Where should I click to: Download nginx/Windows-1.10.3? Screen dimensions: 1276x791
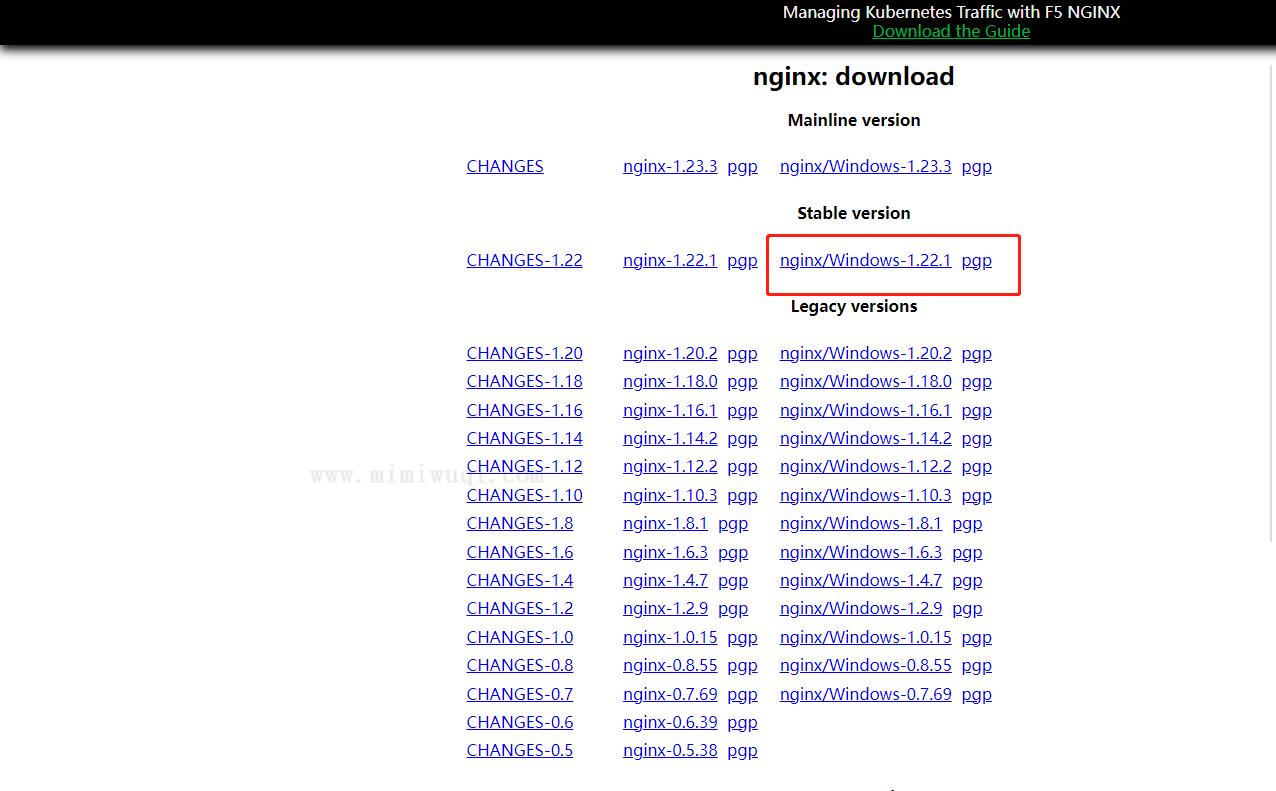pos(866,495)
